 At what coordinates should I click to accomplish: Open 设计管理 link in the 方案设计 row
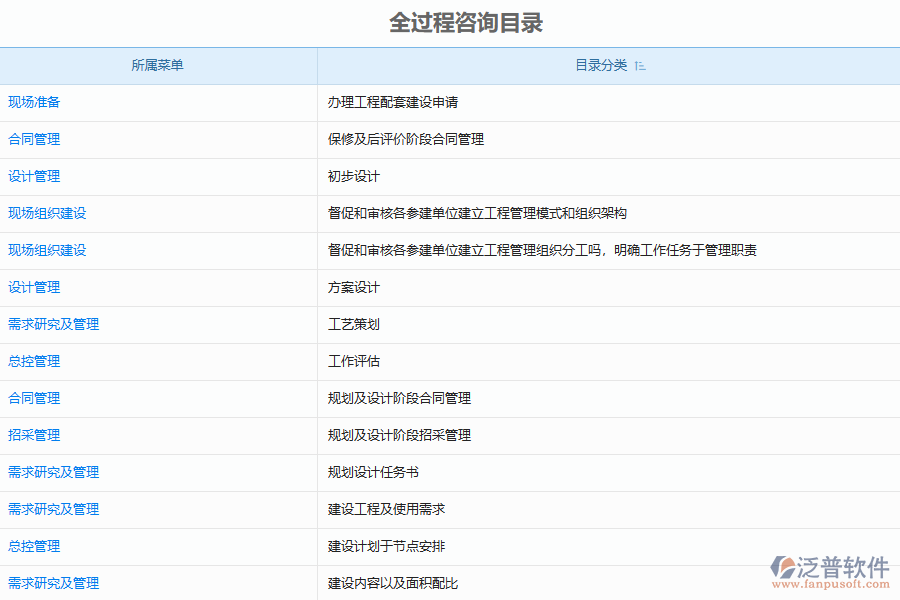[x=34, y=287]
